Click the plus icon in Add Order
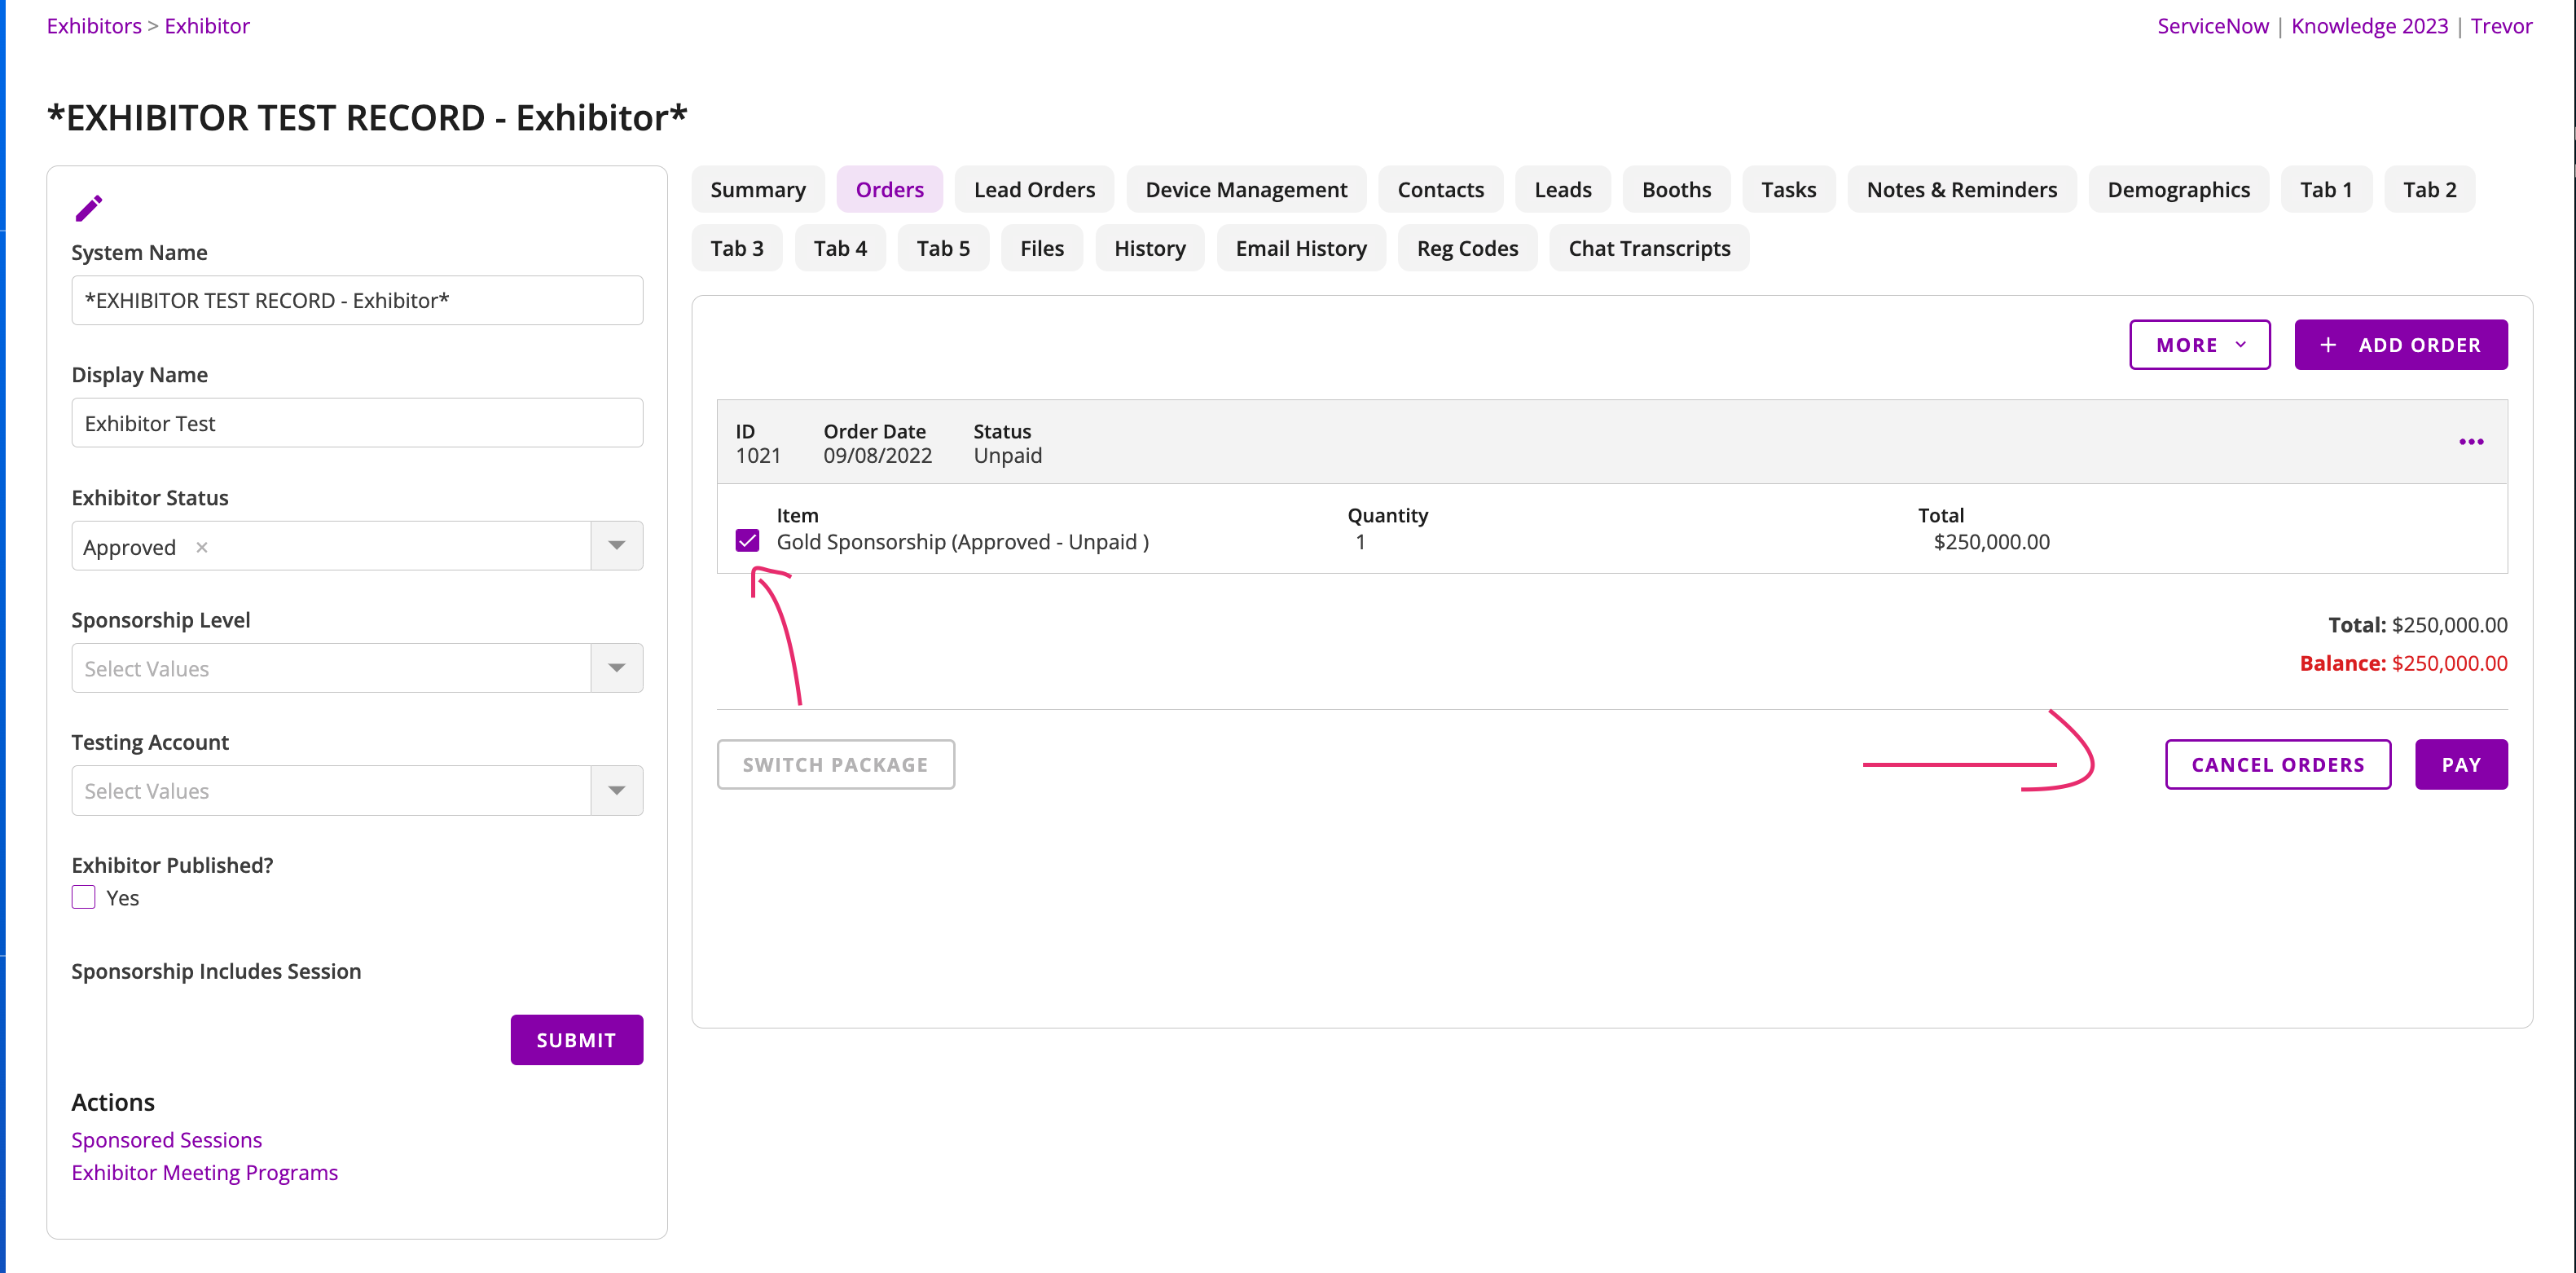2576x1273 pixels. click(x=2328, y=345)
